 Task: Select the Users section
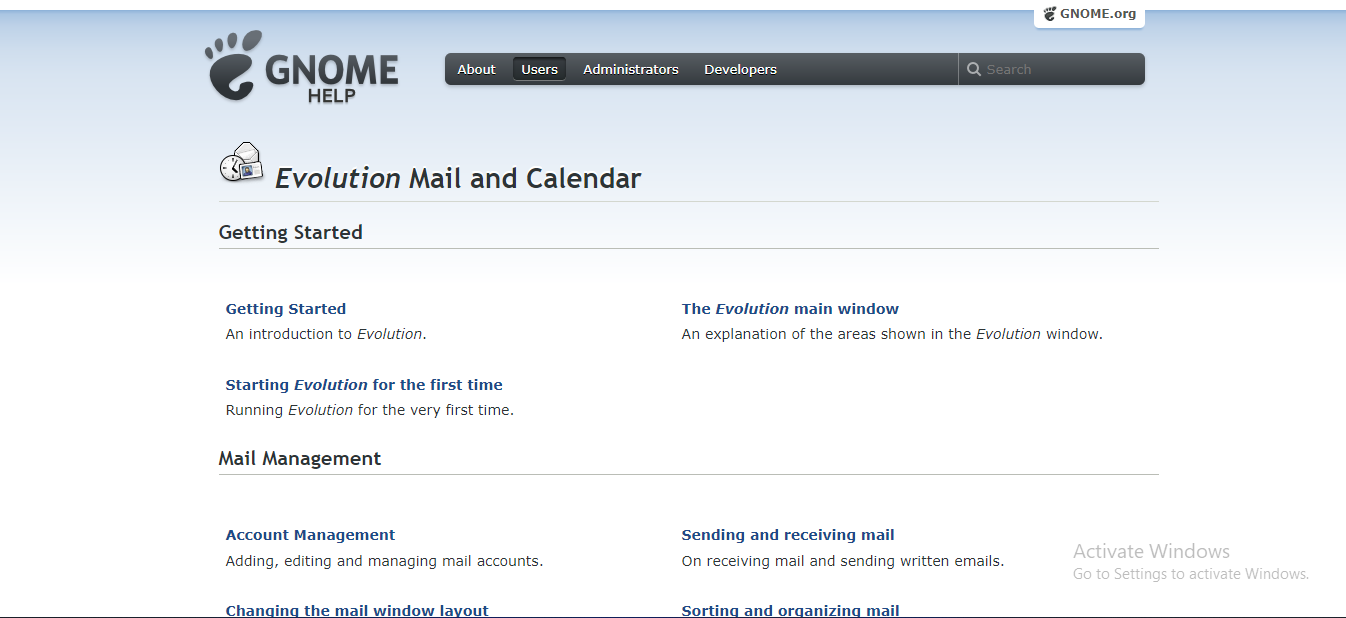(539, 69)
